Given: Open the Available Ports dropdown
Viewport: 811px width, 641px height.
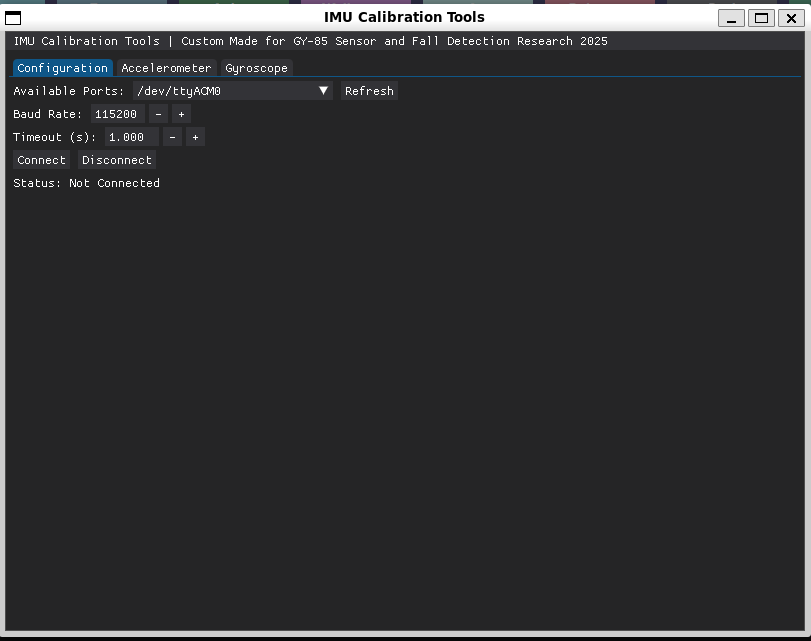Looking at the screenshot, I should pyautogui.click(x=233, y=91).
